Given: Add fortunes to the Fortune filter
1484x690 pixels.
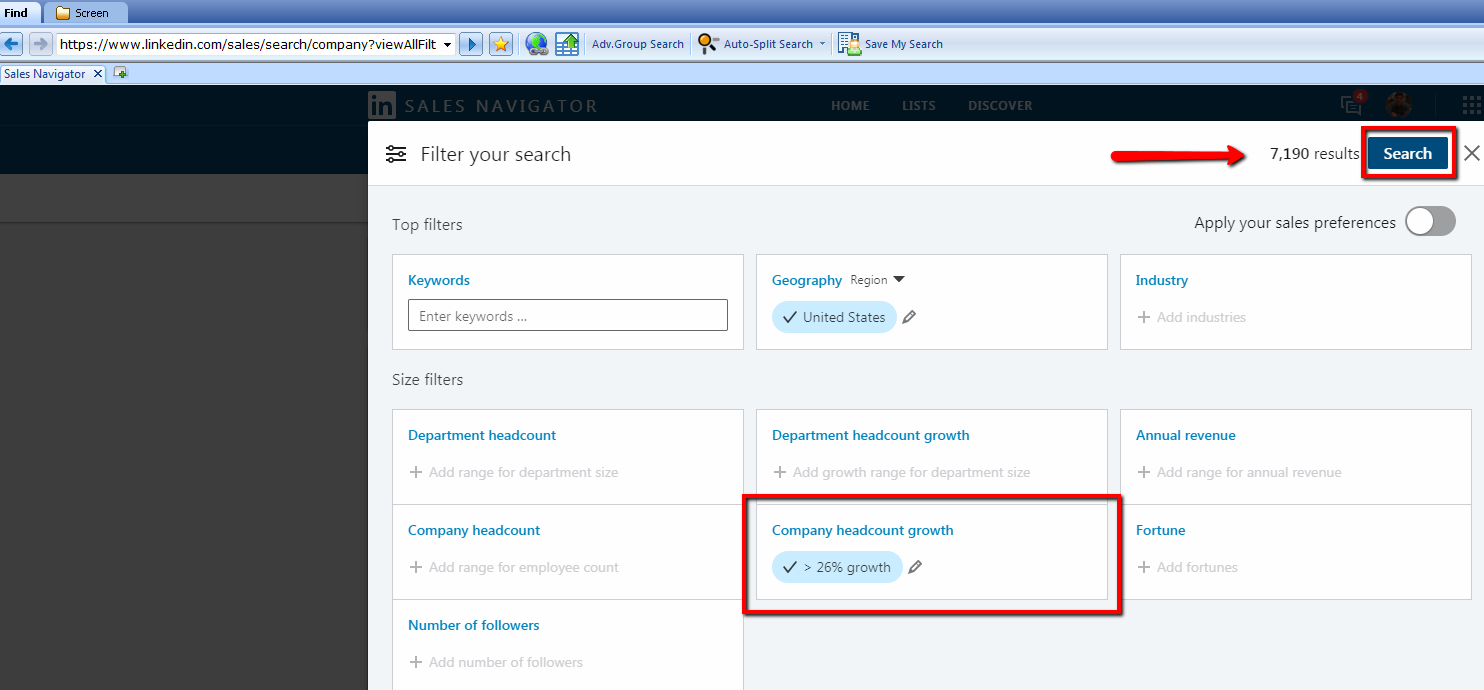Looking at the screenshot, I should [1188, 567].
